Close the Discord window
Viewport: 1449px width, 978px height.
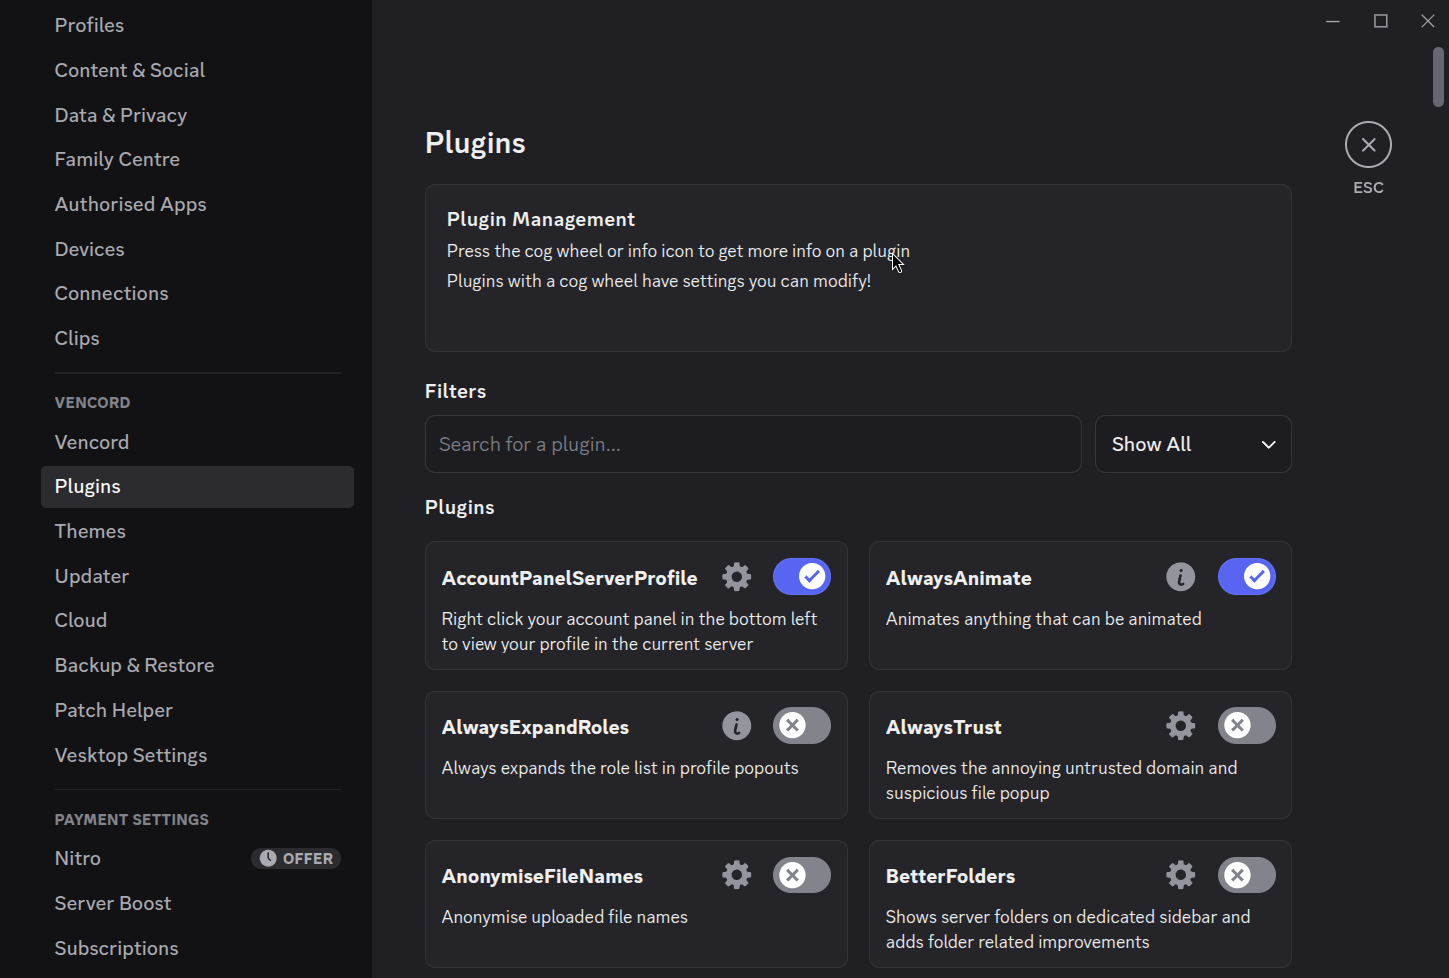1427,21
